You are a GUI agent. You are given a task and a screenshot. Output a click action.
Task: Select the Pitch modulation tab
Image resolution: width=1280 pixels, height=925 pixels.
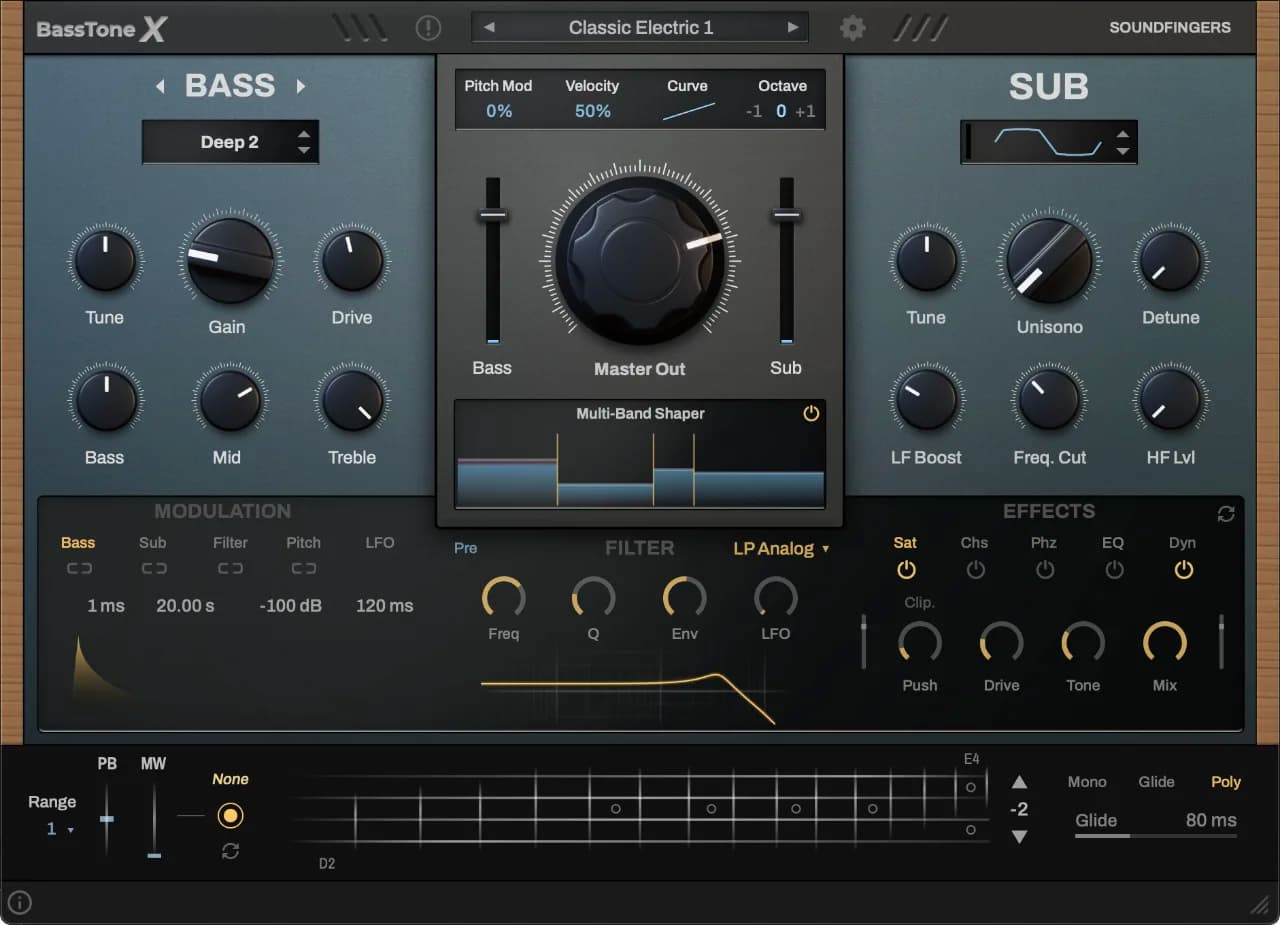304,543
